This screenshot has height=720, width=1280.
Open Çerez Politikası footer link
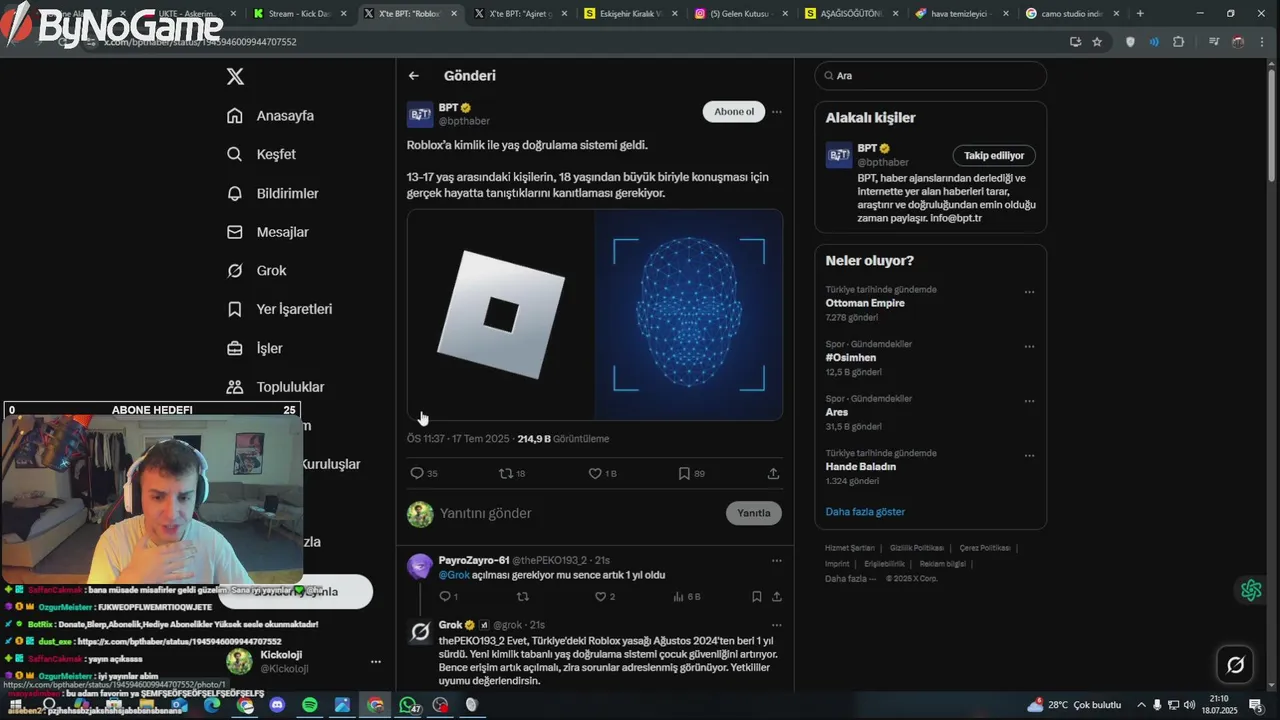(x=985, y=548)
